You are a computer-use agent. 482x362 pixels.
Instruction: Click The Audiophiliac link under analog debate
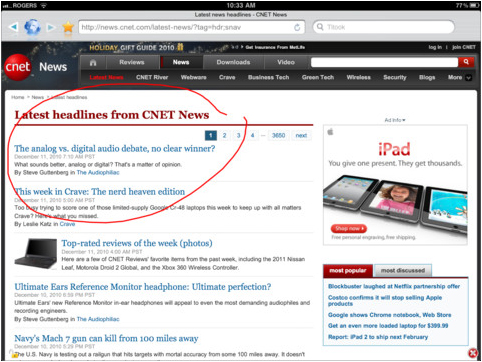(98, 173)
